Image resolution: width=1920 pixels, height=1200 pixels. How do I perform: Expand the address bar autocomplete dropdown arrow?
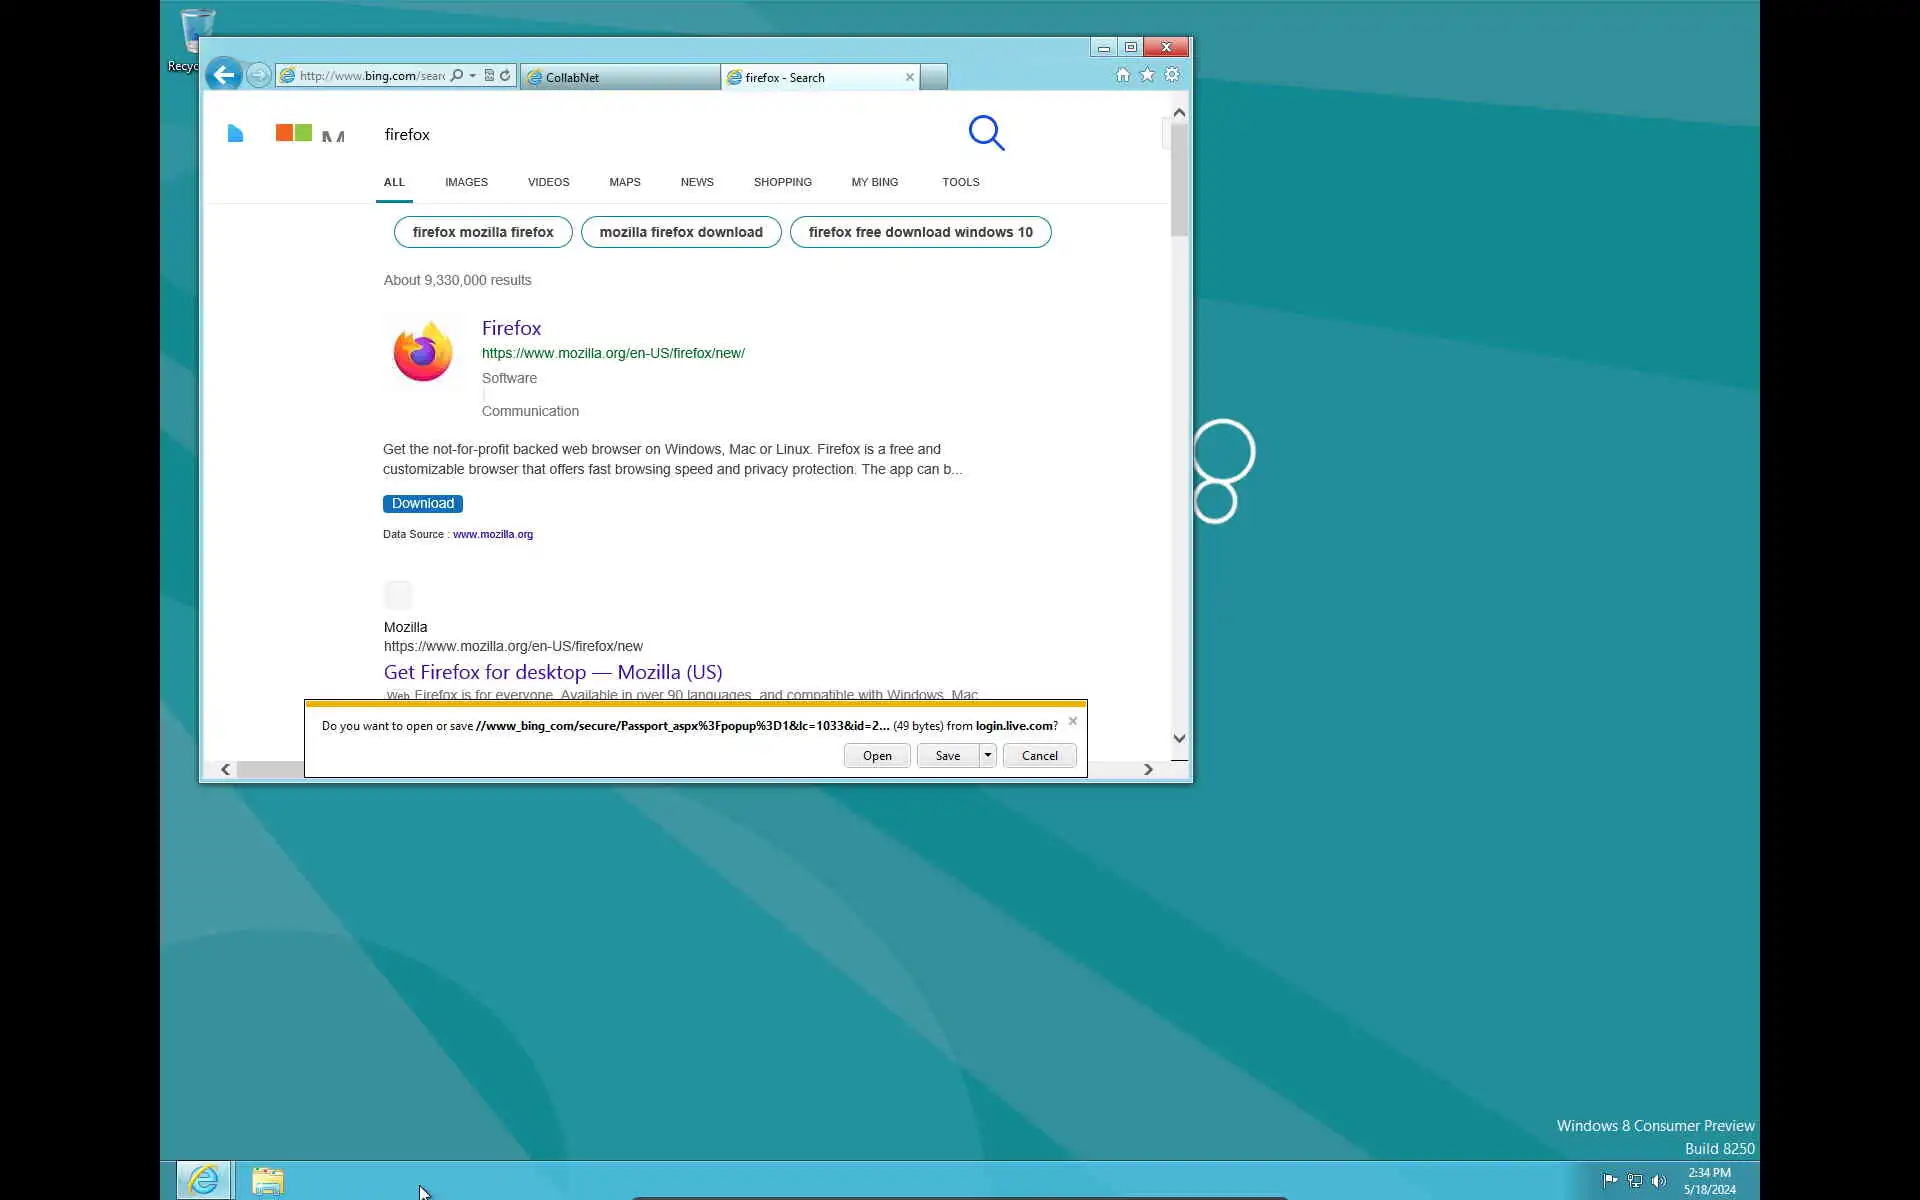[x=473, y=76]
